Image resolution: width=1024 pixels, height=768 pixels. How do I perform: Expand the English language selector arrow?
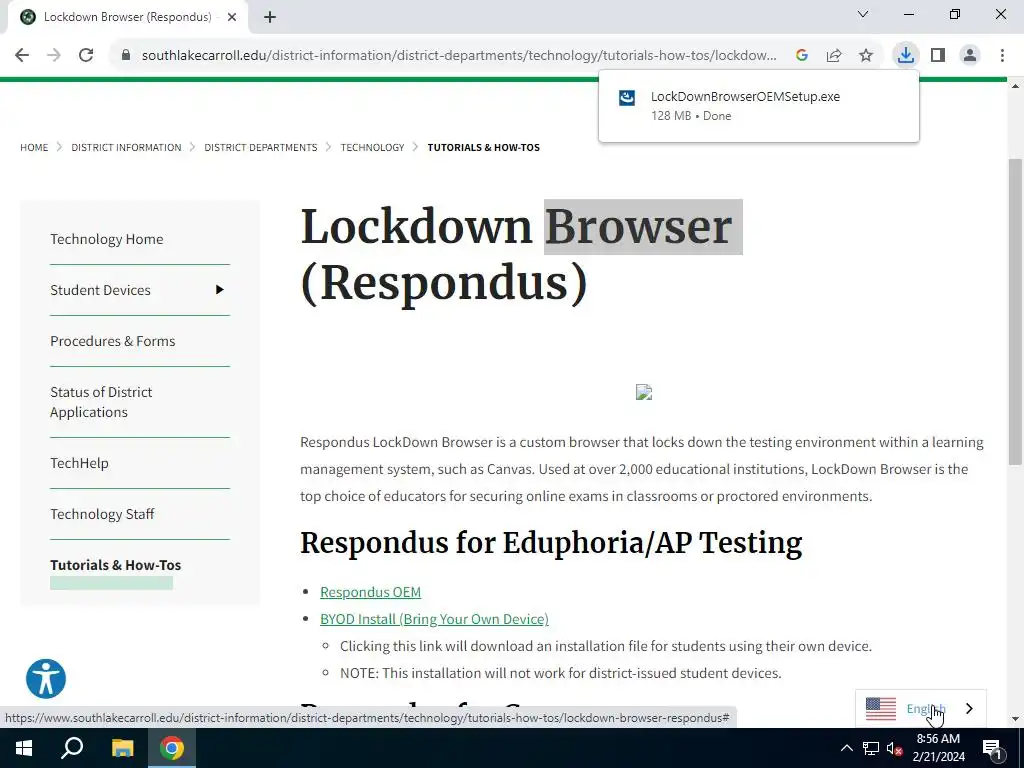click(x=969, y=709)
